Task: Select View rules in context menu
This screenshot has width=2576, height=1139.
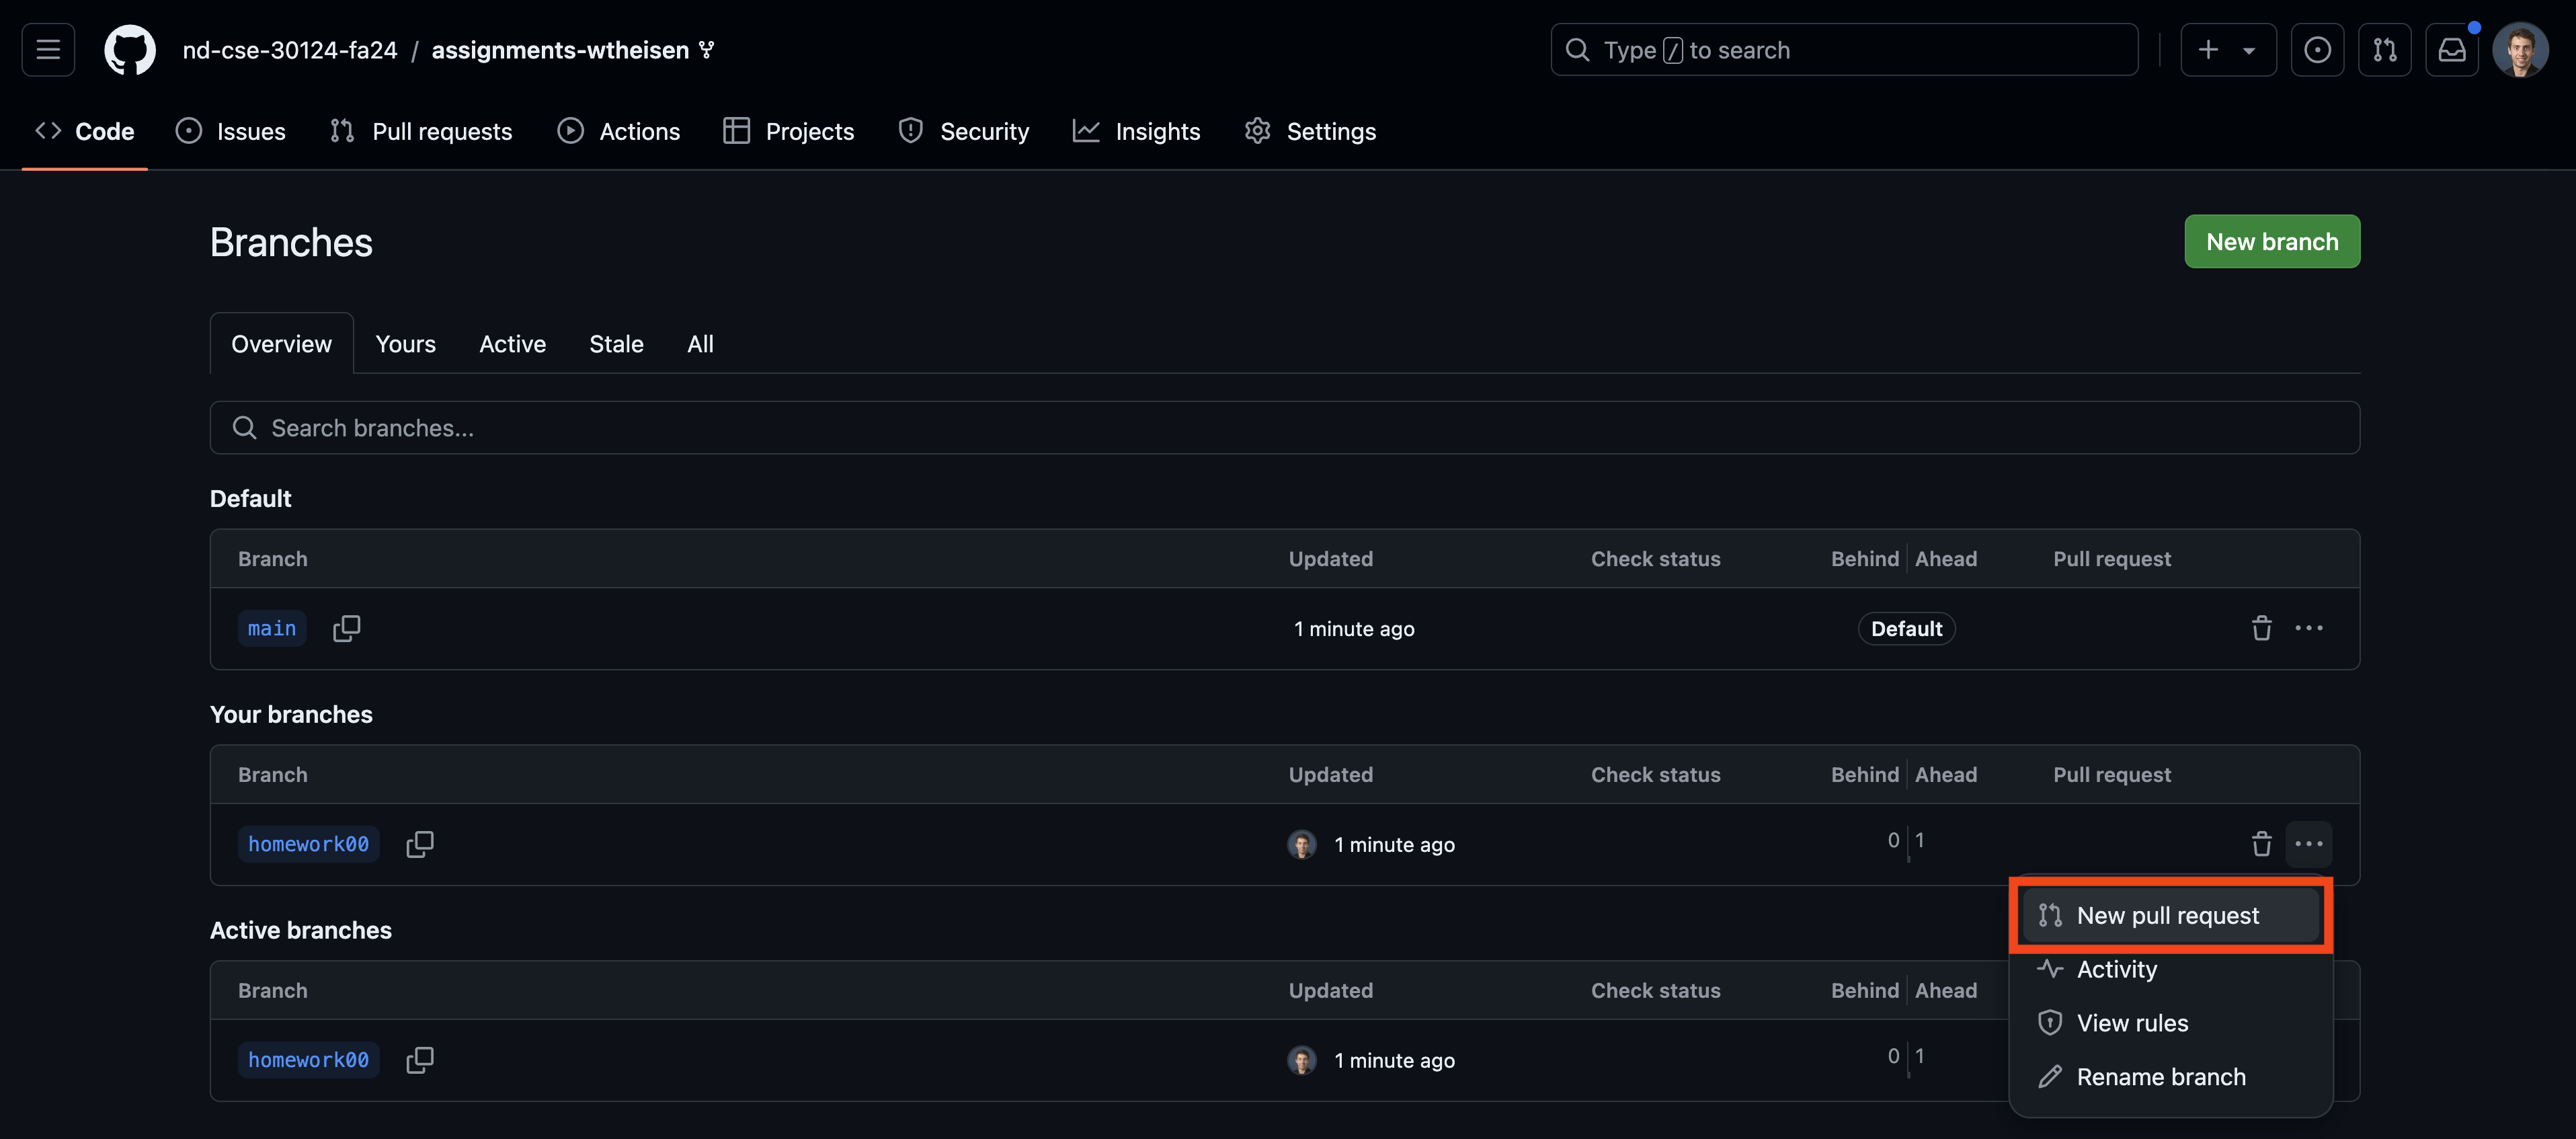Action: 2132,1023
